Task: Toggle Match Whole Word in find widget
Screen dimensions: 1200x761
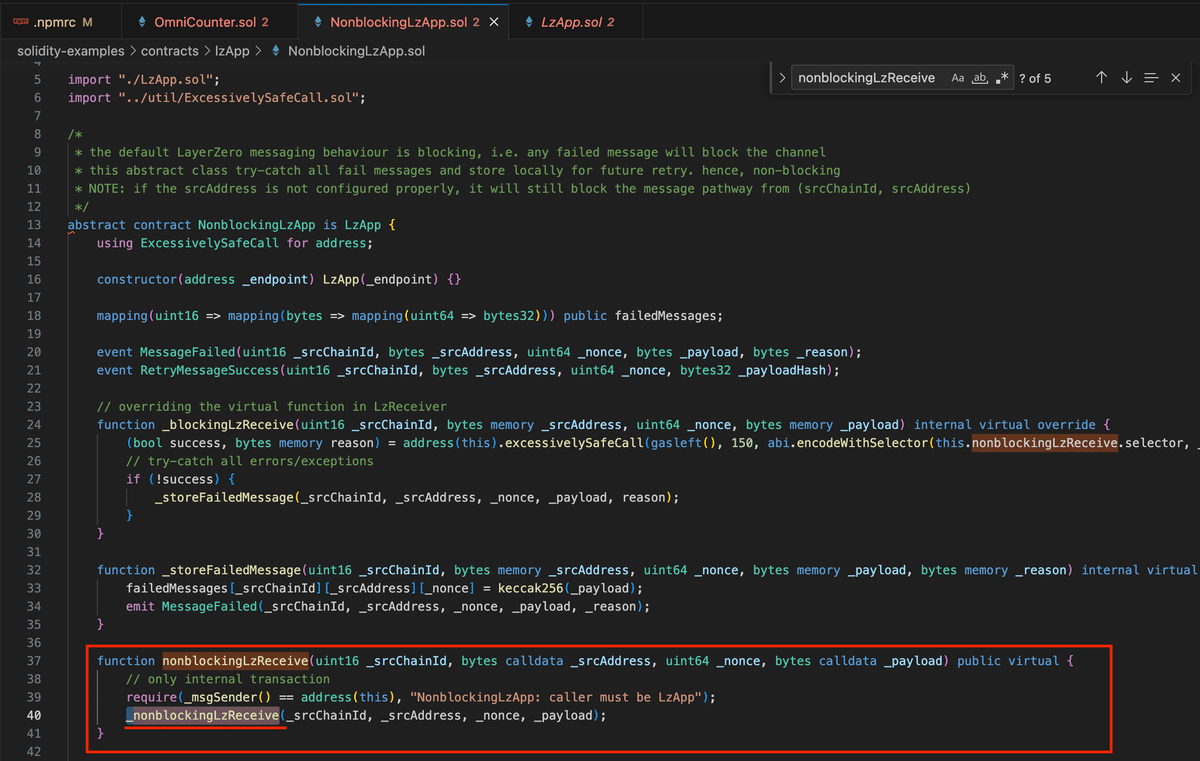Action: tap(980, 78)
